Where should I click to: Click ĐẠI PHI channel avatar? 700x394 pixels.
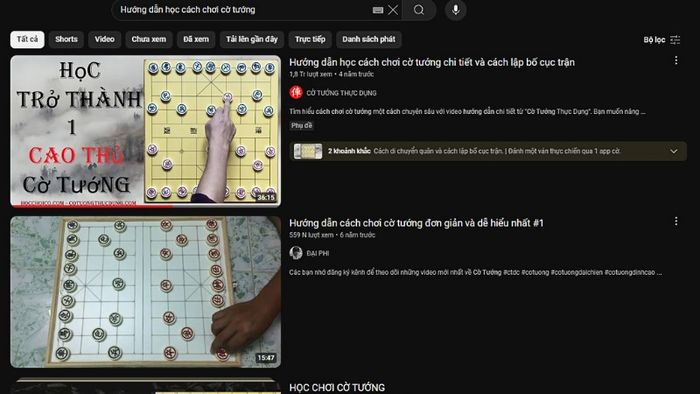coord(296,253)
